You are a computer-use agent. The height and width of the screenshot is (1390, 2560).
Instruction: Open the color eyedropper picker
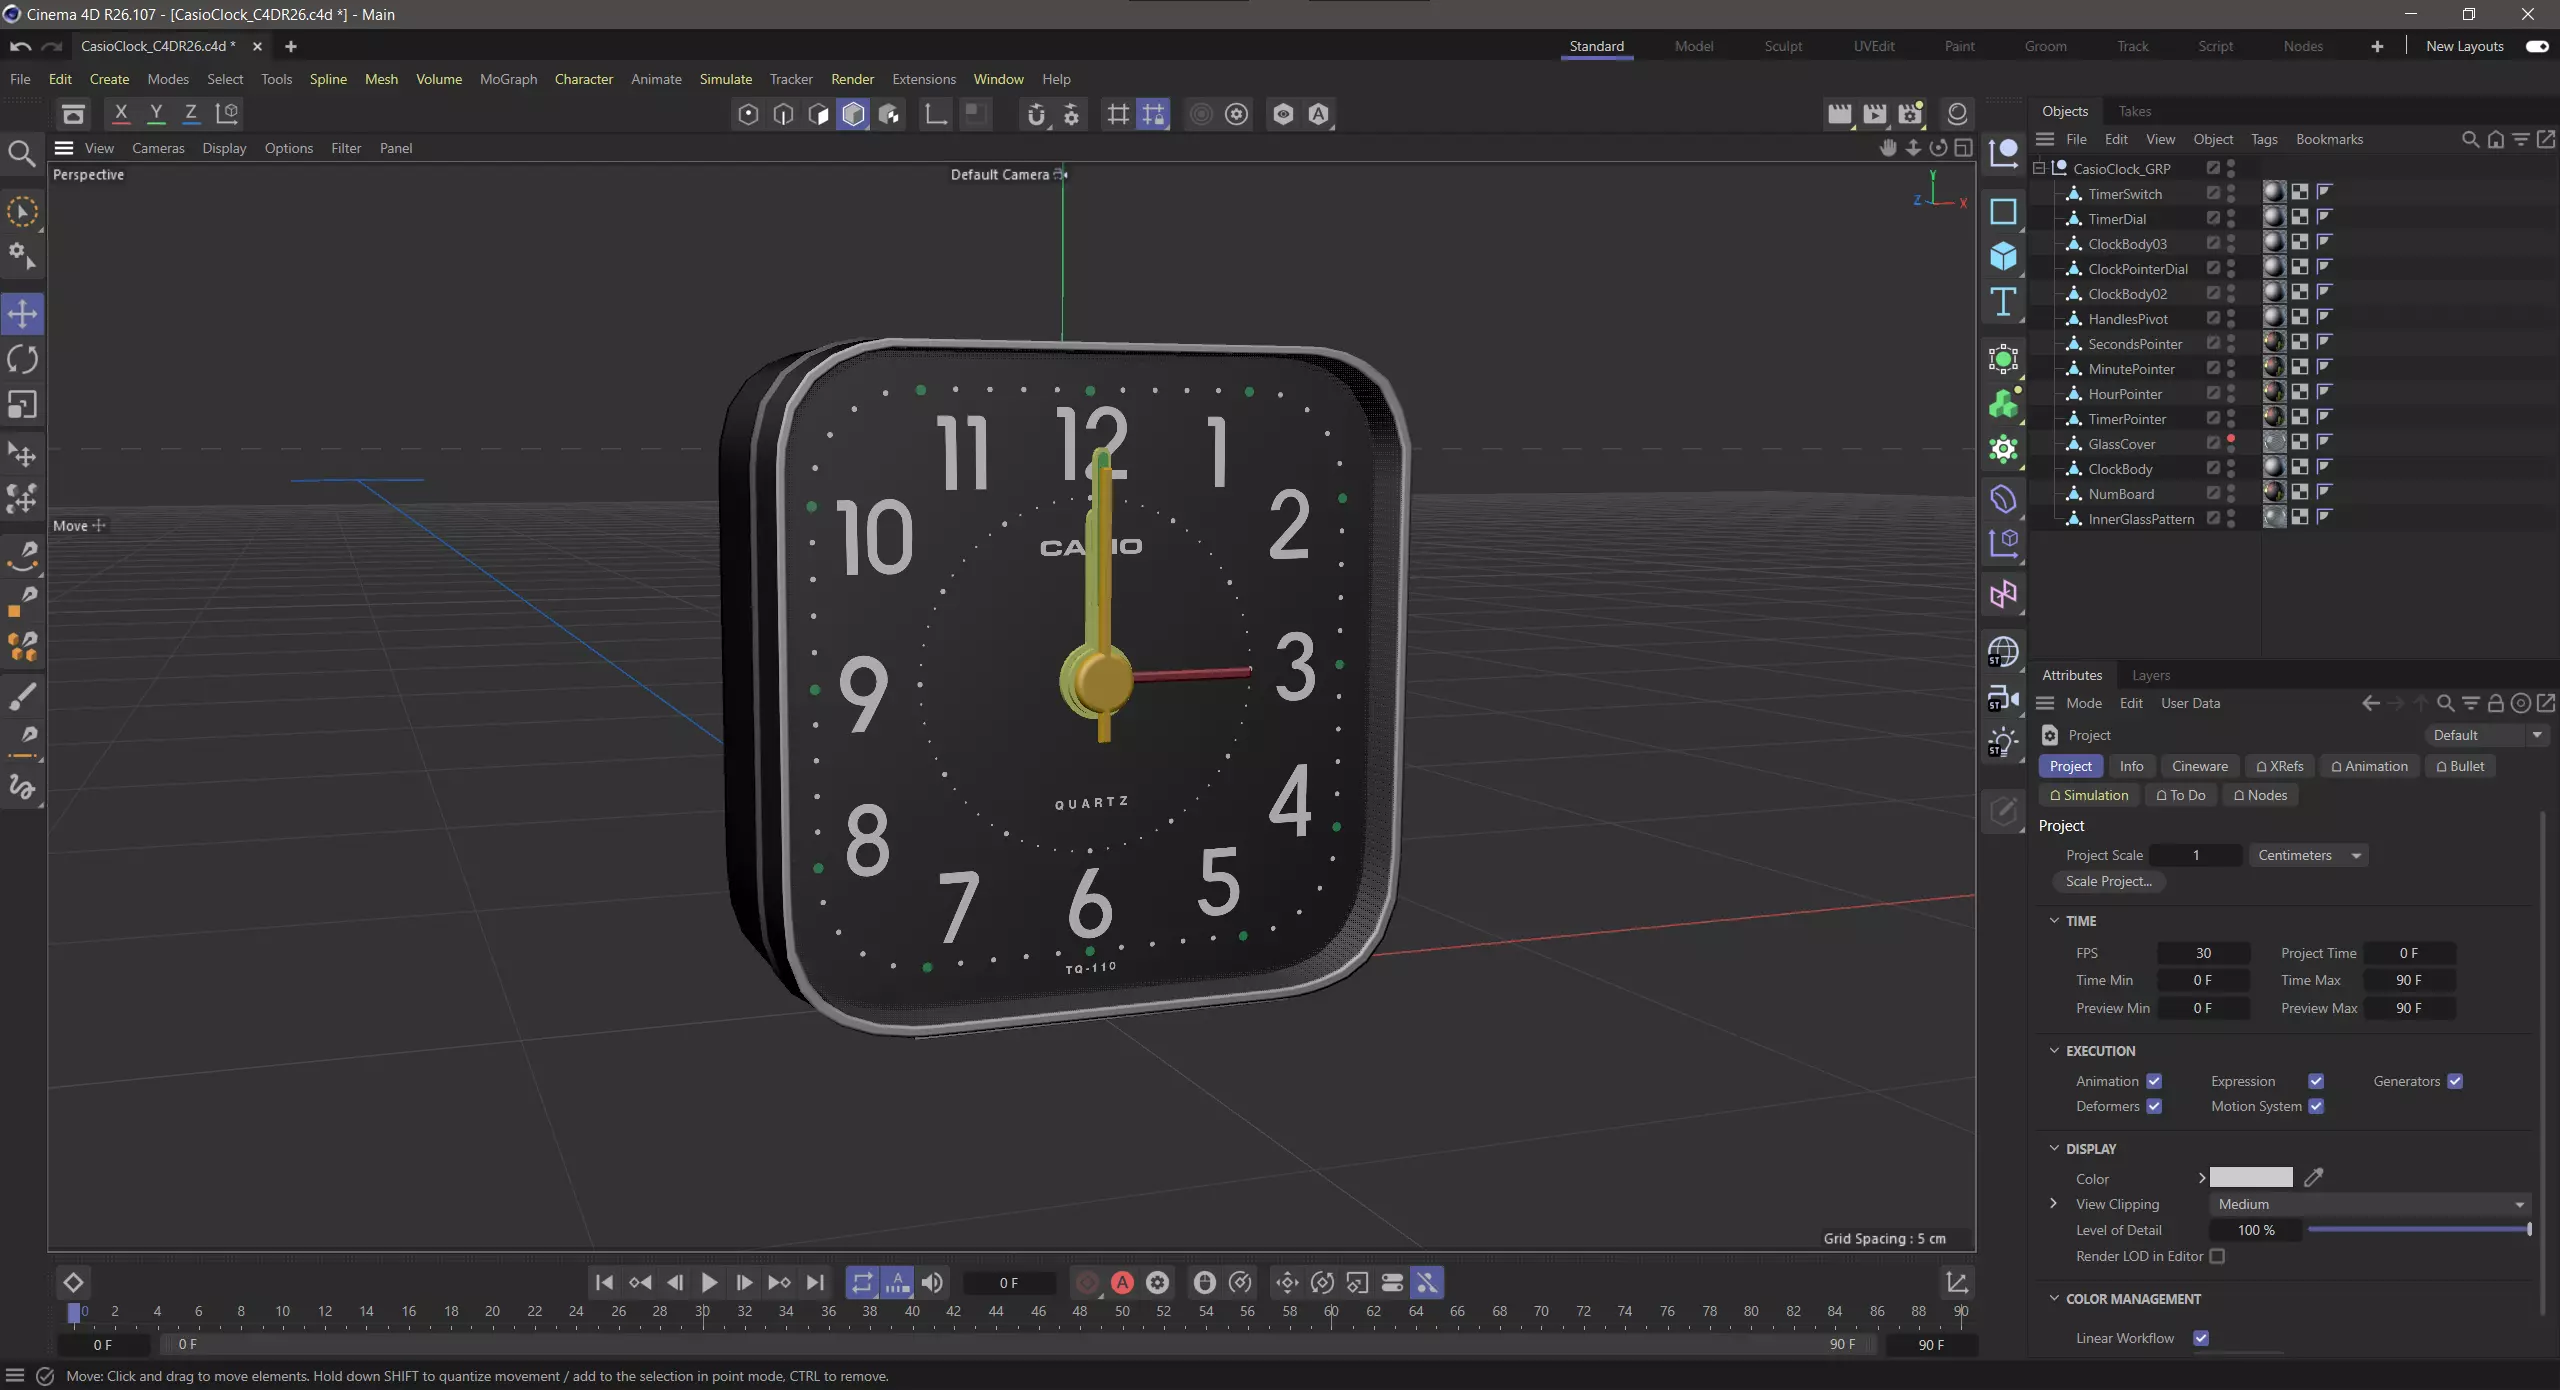click(x=2314, y=1178)
